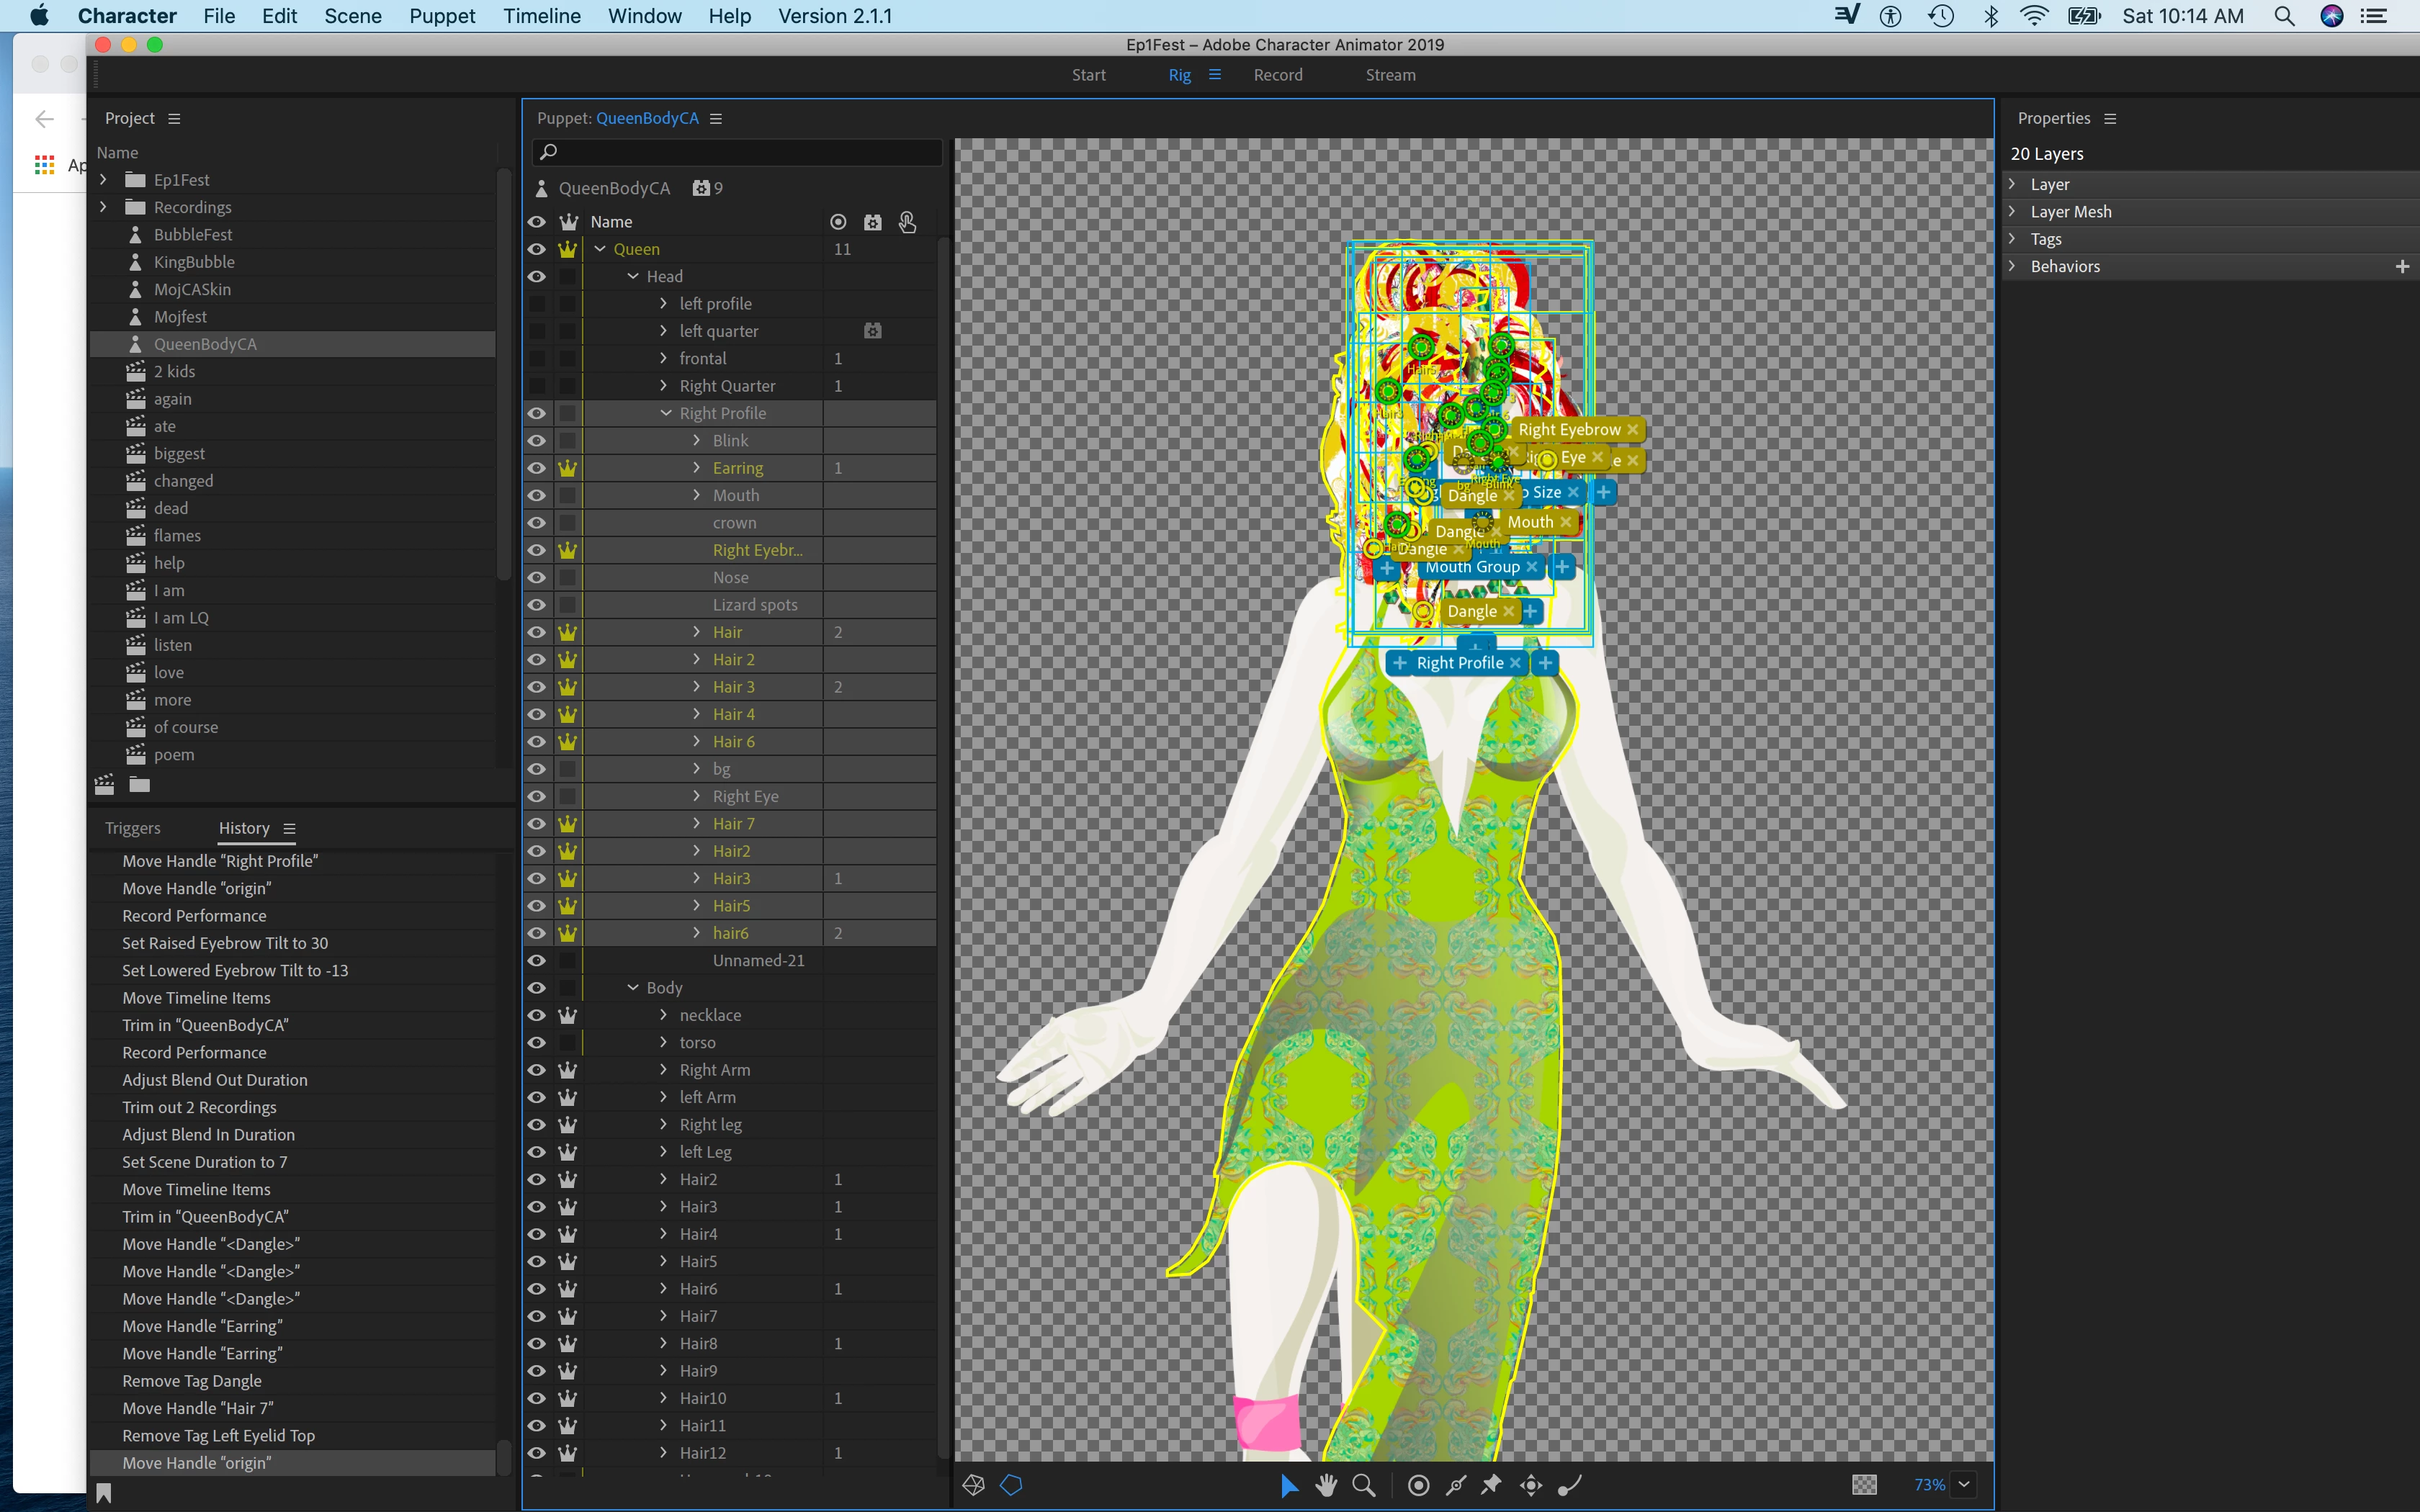
Task: Click the Move Handle "Earring" history entry
Action: point(202,1326)
